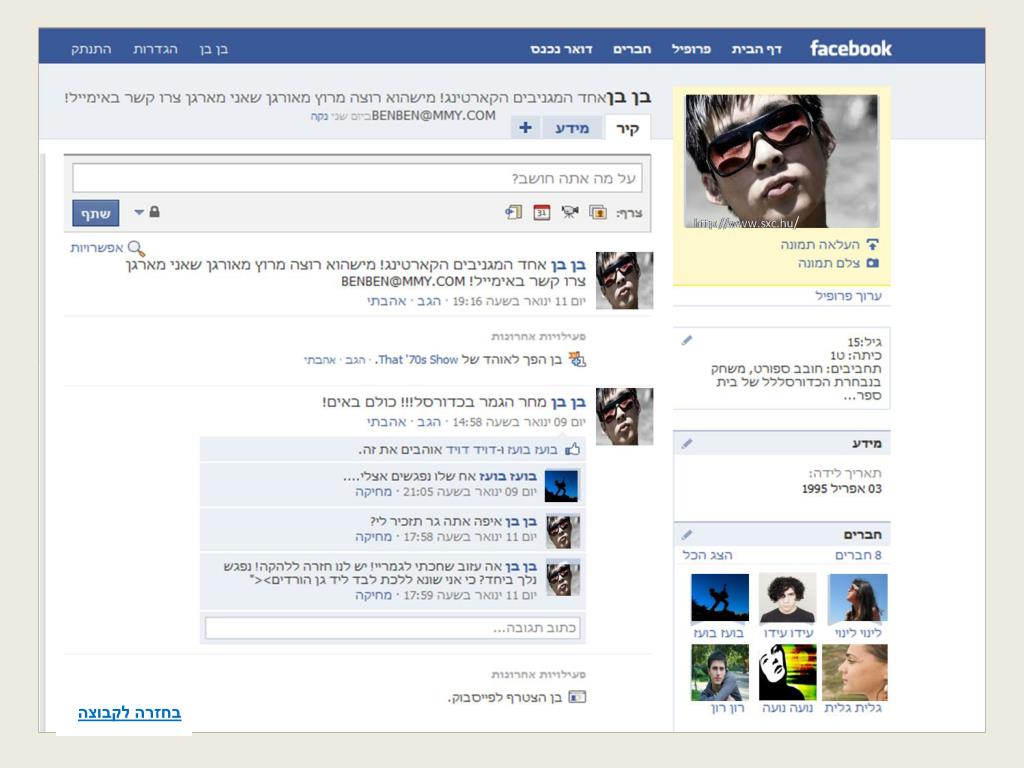Click the That '70s Show link
The width and height of the screenshot is (1024, 768).
pos(418,360)
